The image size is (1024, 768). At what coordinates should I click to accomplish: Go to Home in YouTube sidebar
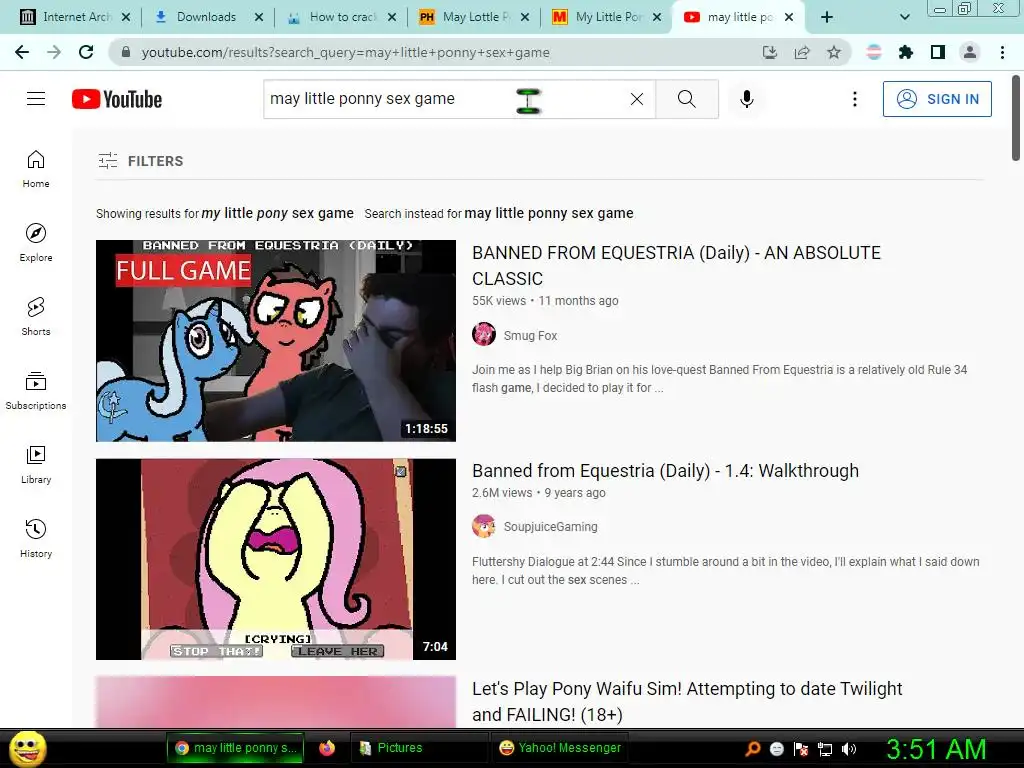pos(36,169)
